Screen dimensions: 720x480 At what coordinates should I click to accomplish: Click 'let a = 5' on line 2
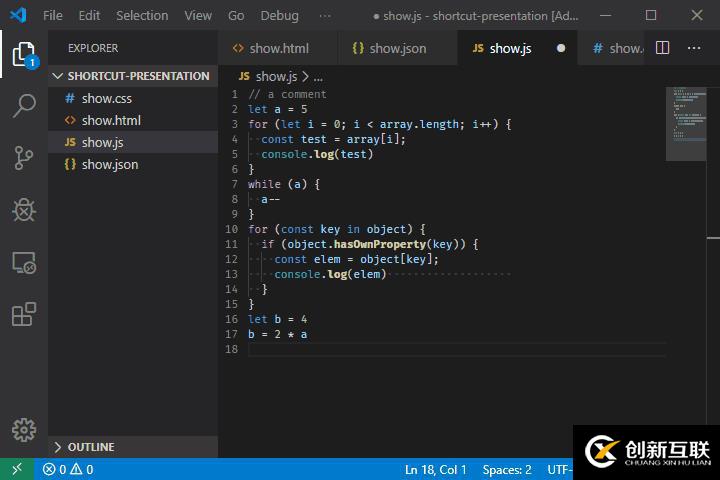coord(277,109)
